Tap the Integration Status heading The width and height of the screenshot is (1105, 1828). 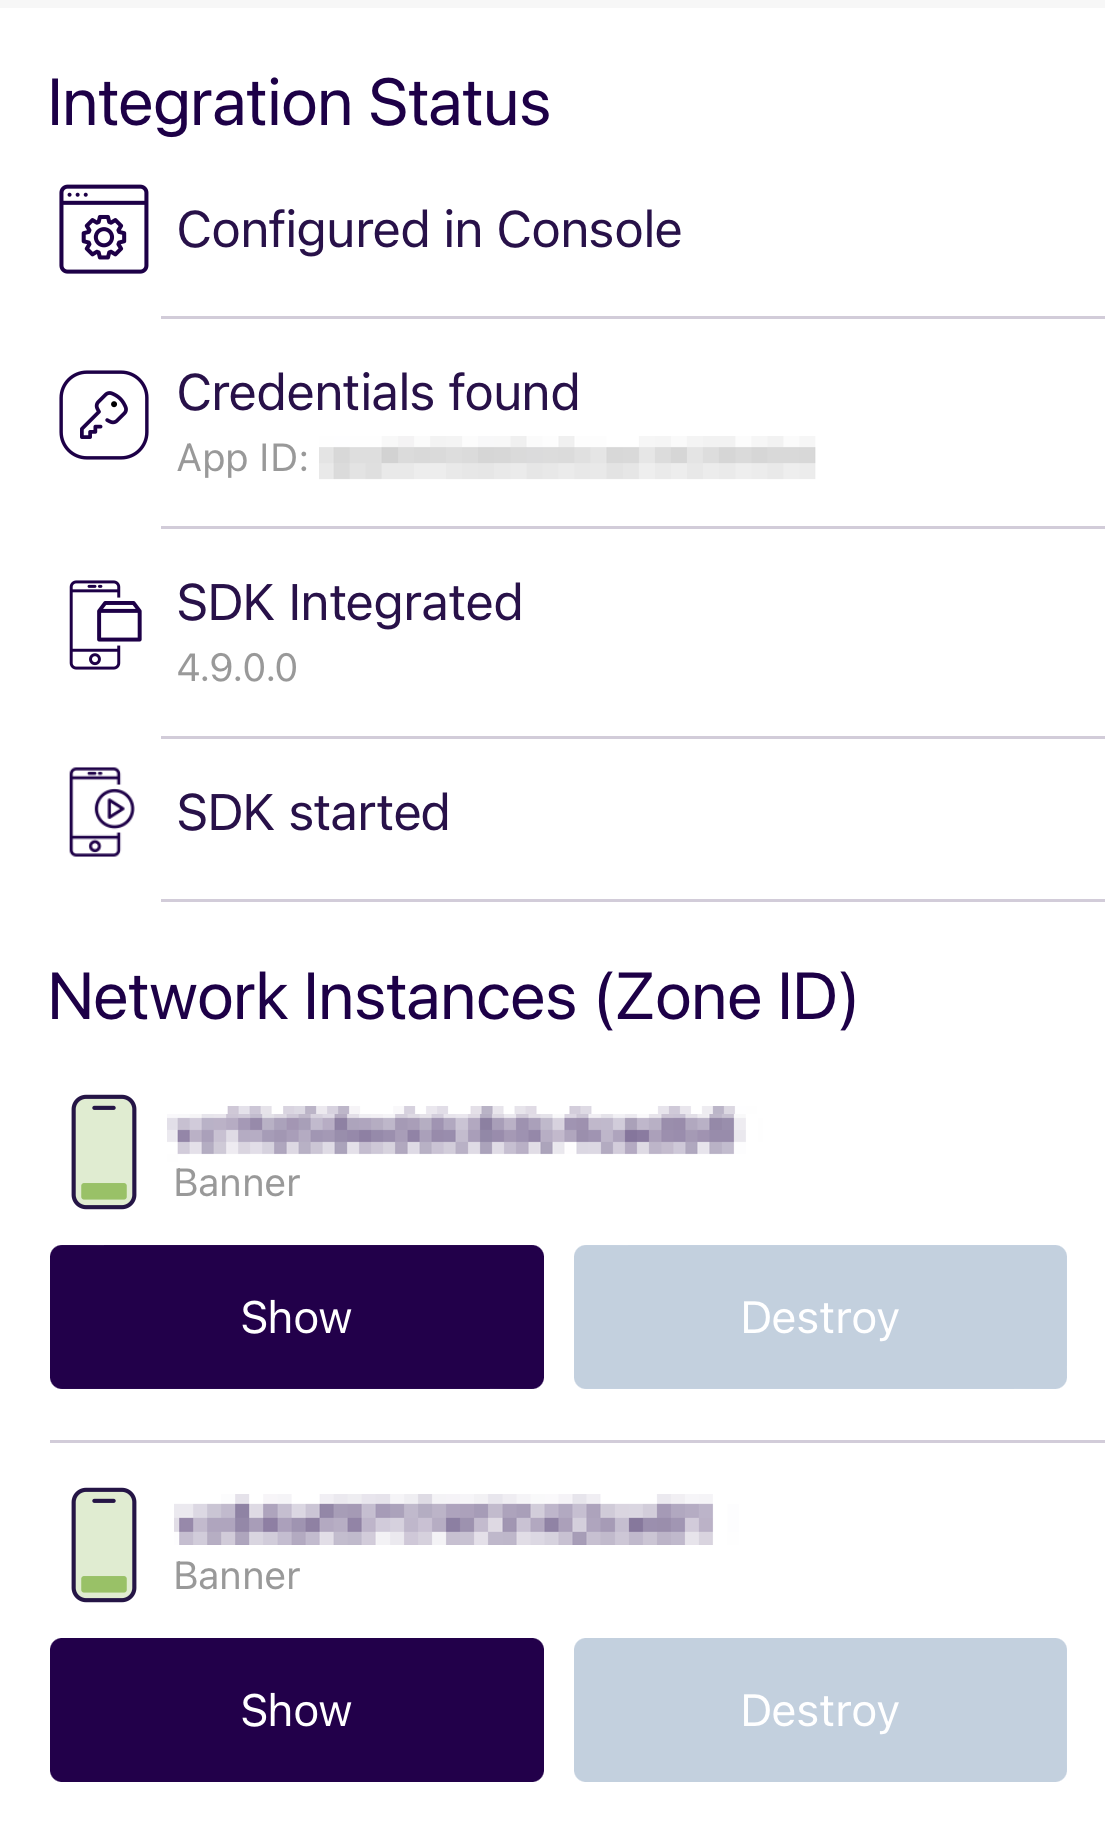299,103
